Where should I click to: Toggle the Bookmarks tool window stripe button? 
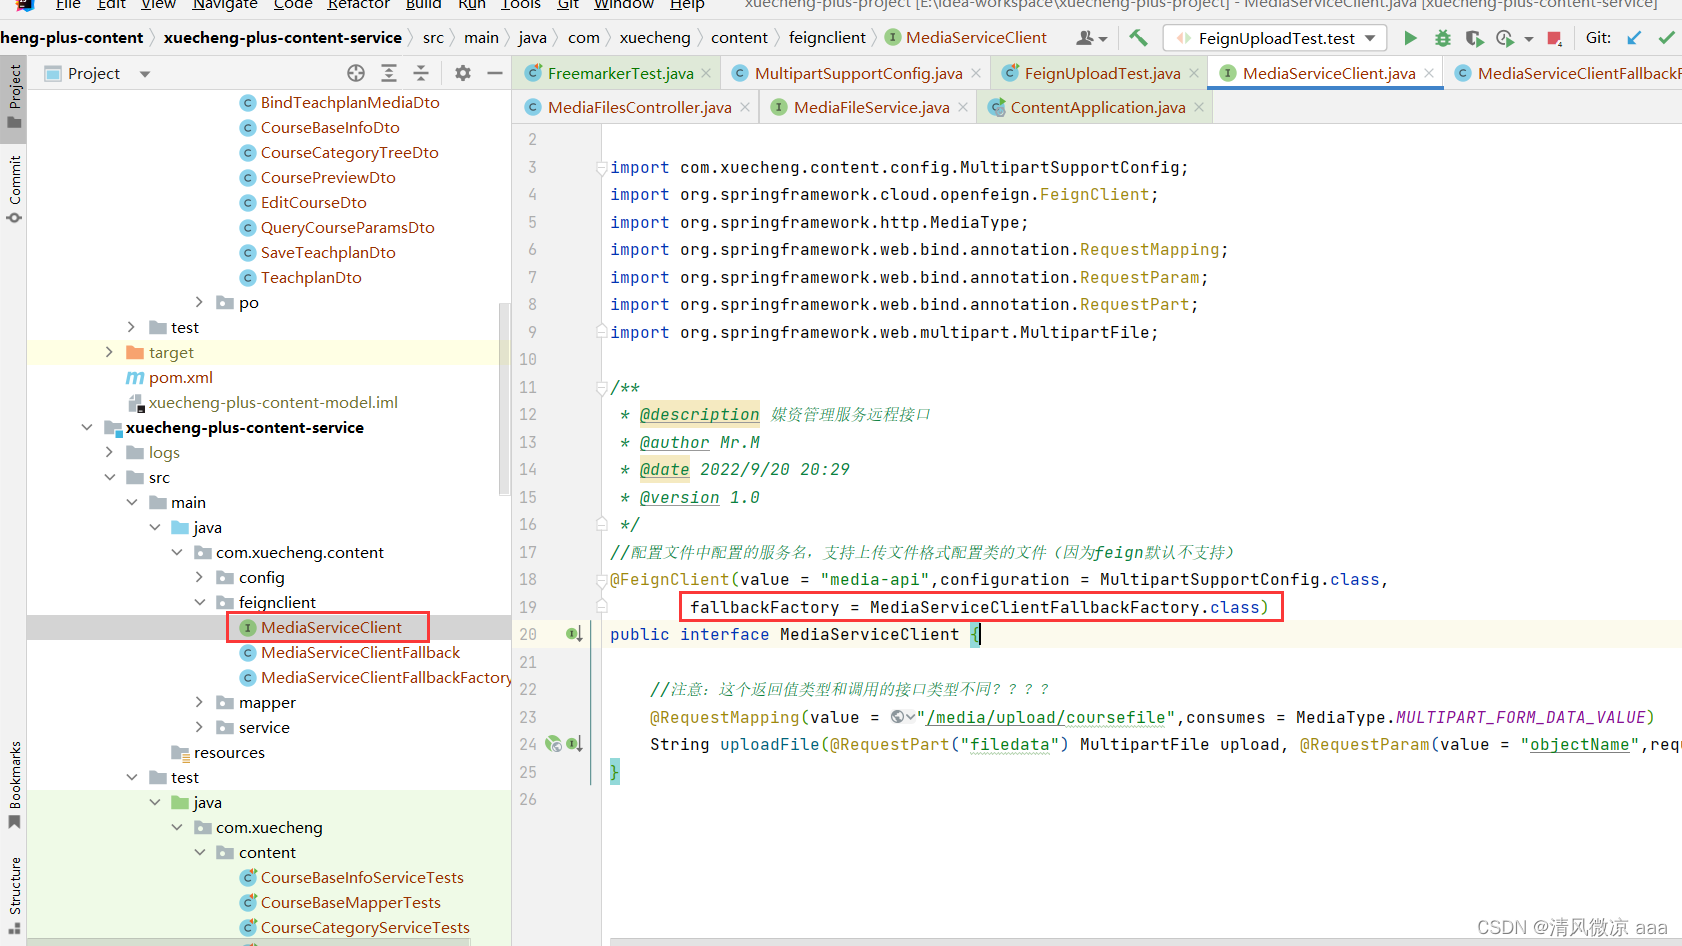coord(14,785)
